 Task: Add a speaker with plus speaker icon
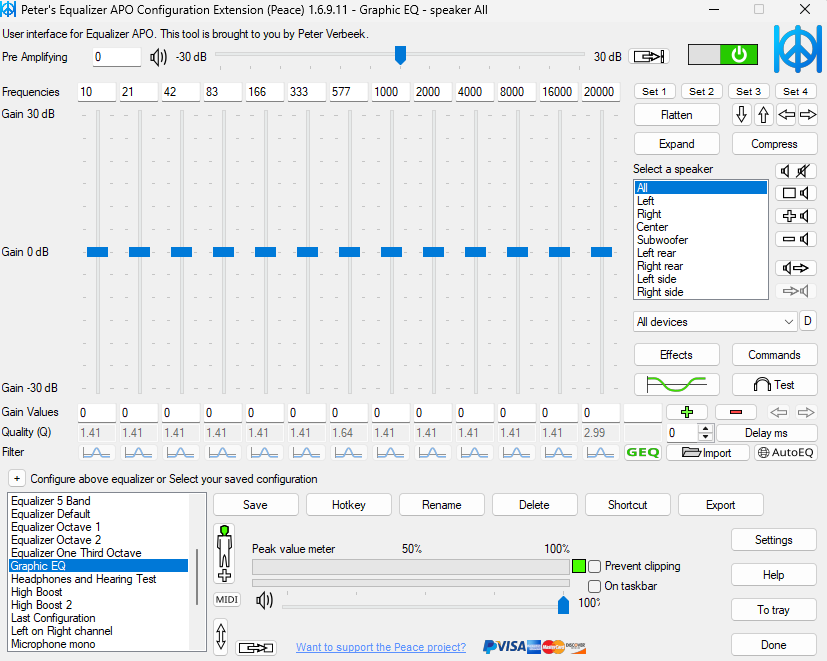(x=795, y=216)
